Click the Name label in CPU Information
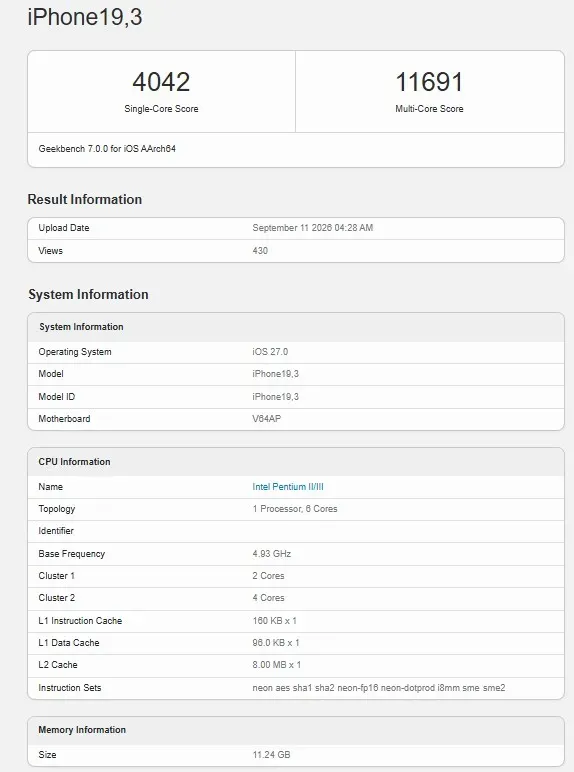Viewport: 574px width, 772px height. (x=51, y=487)
